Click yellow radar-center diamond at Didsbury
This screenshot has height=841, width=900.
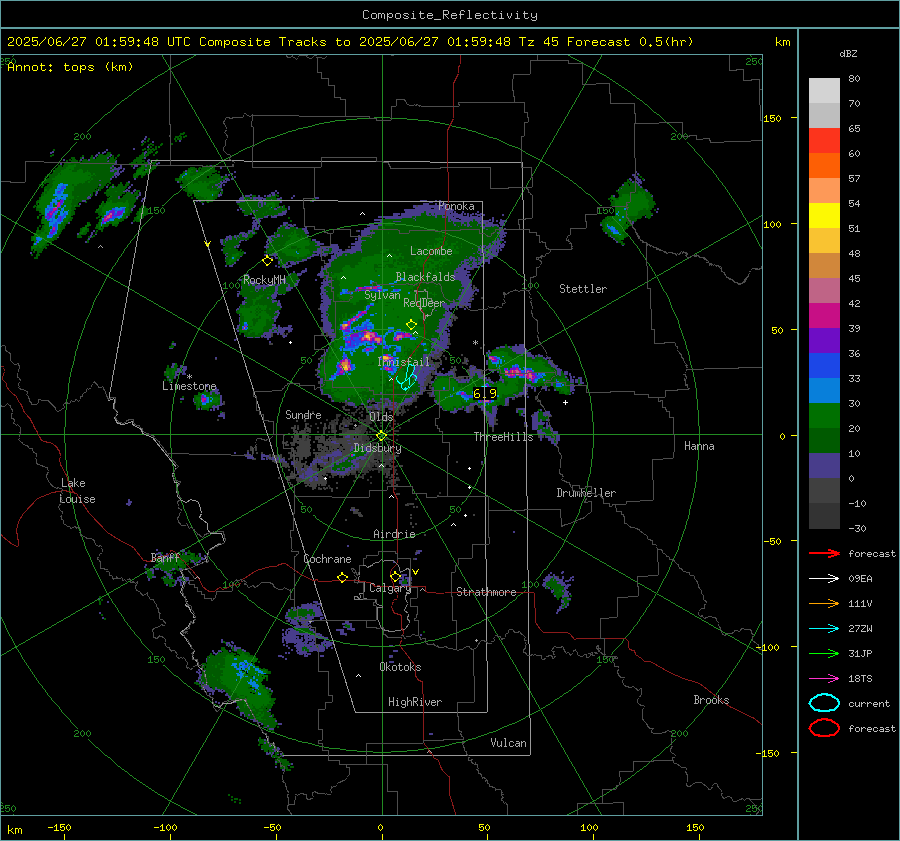click(x=381, y=436)
